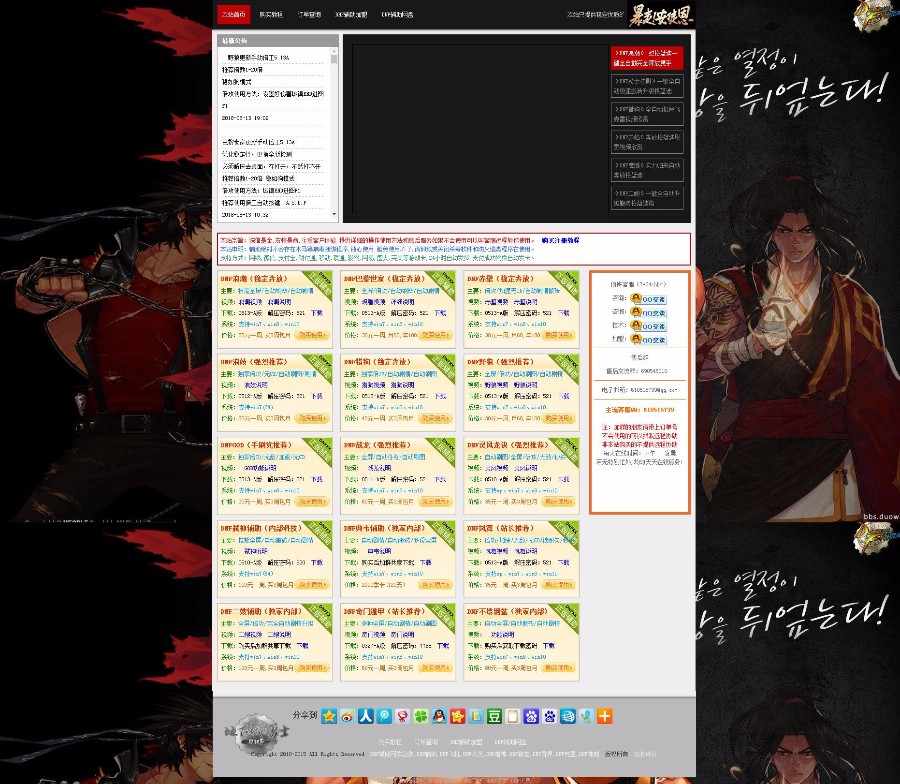900x784 pixels.
Task: Click announcement box scrollbar down arrow
Action: click(334, 214)
